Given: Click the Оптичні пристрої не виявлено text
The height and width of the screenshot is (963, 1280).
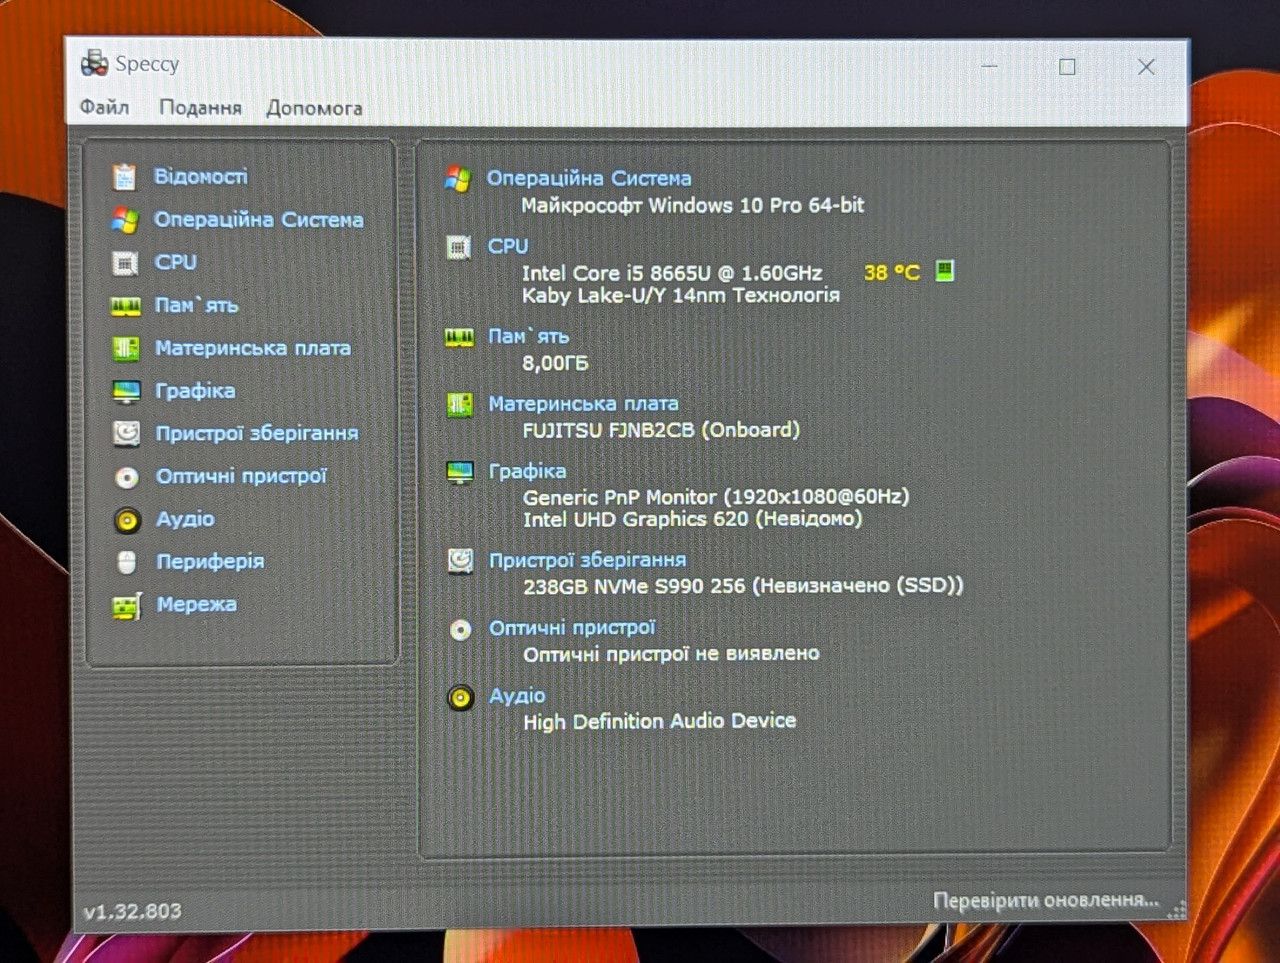Looking at the screenshot, I should [x=672, y=654].
